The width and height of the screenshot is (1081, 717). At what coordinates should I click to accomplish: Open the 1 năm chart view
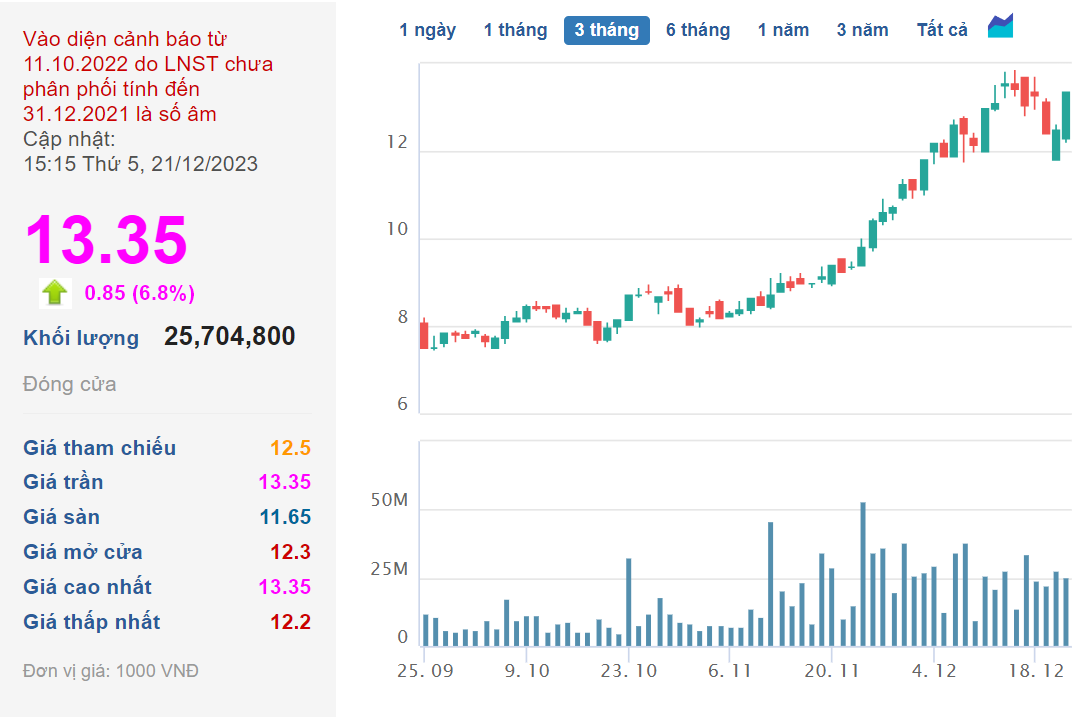click(x=783, y=30)
